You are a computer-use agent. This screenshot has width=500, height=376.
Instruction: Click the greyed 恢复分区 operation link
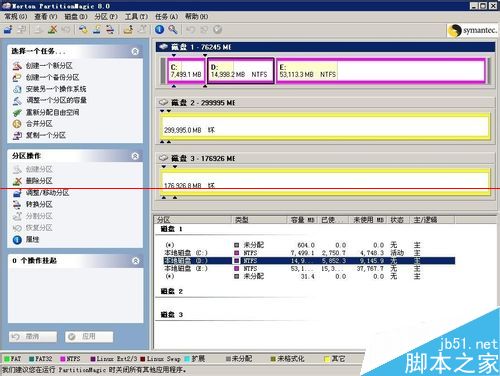(x=39, y=228)
